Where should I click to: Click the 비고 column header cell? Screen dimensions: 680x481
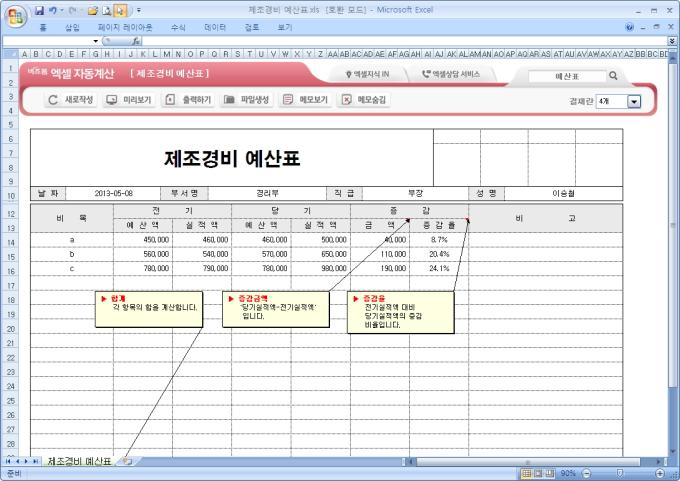[546, 218]
